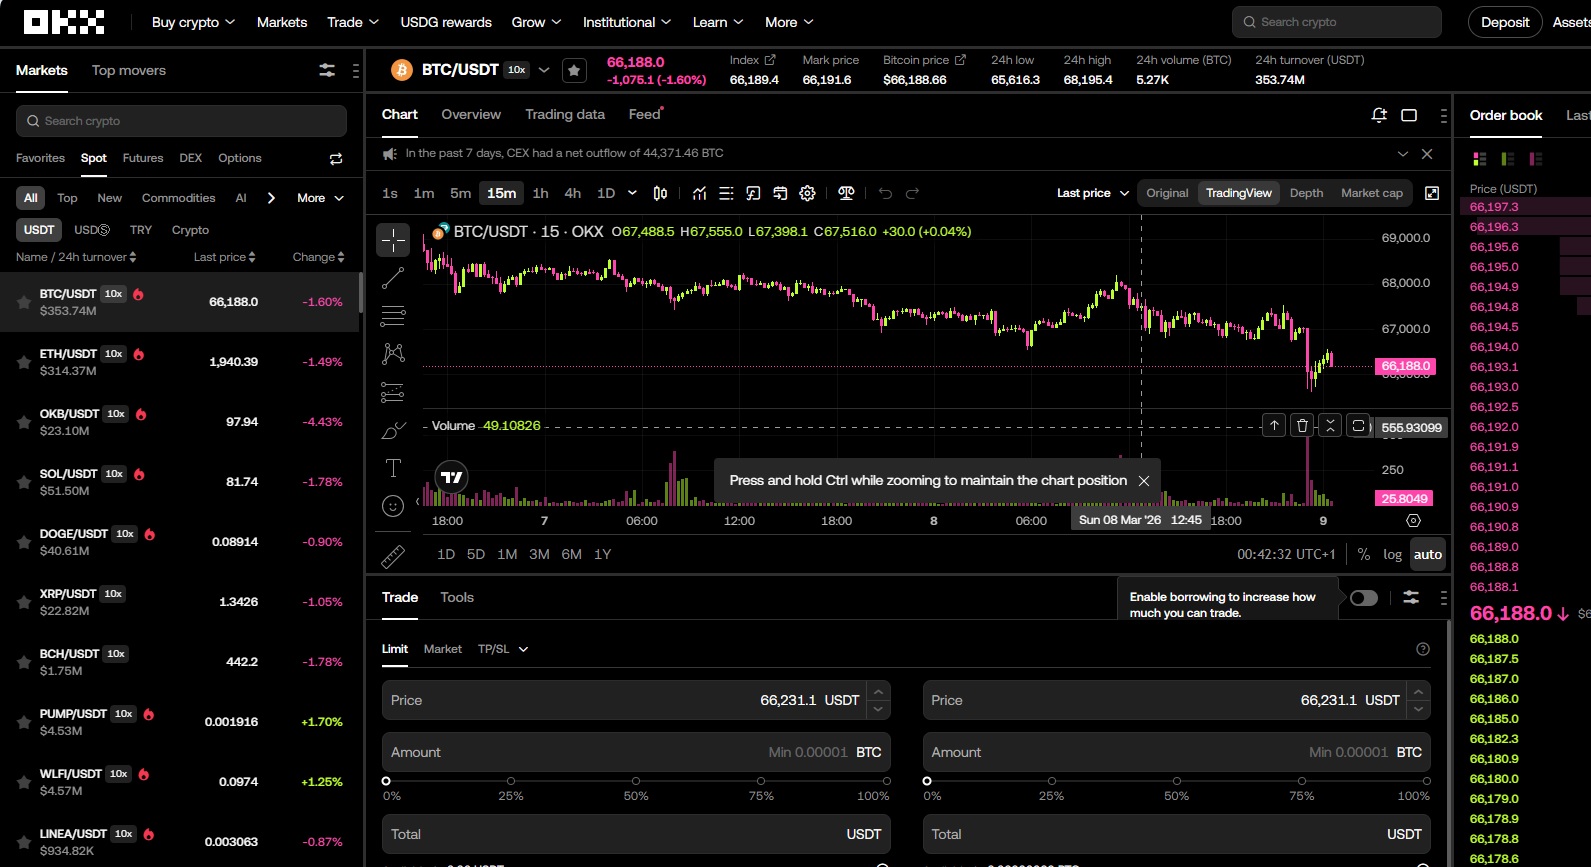Select the XABCD pattern tool
The width and height of the screenshot is (1591, 867).
[x=393, y=353]
